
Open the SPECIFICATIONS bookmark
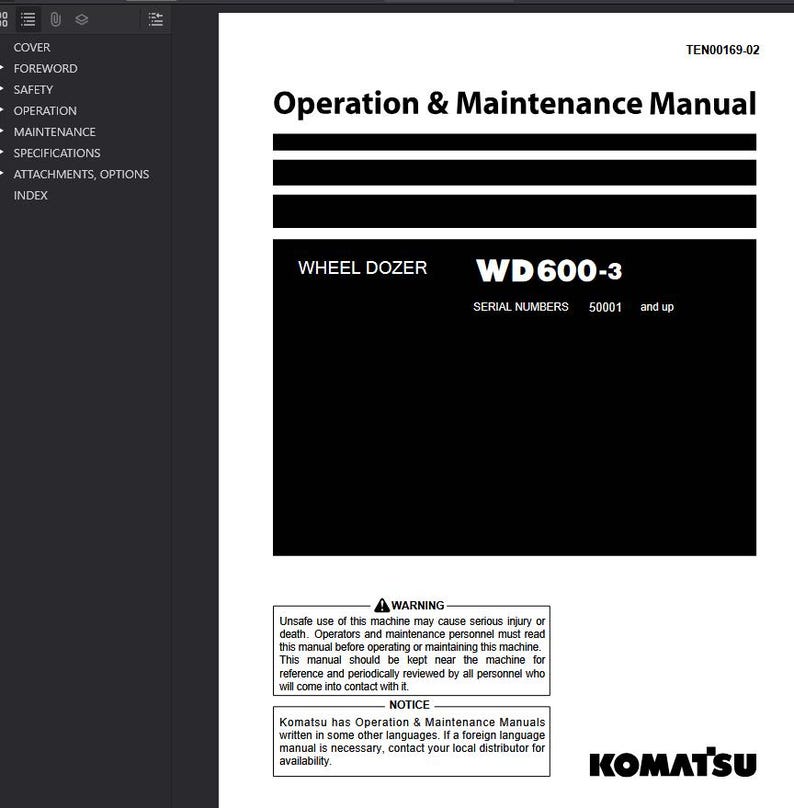(57, 153)
